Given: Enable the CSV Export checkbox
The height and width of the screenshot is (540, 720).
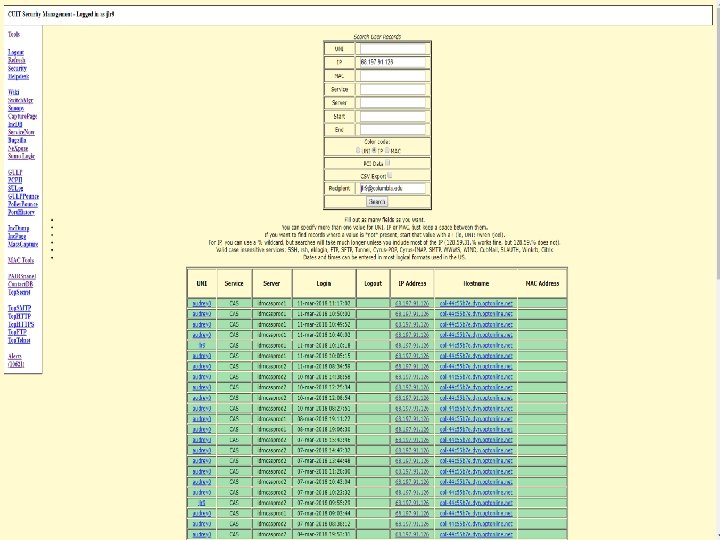Looking at the screenshot, I should click(389, 175).
